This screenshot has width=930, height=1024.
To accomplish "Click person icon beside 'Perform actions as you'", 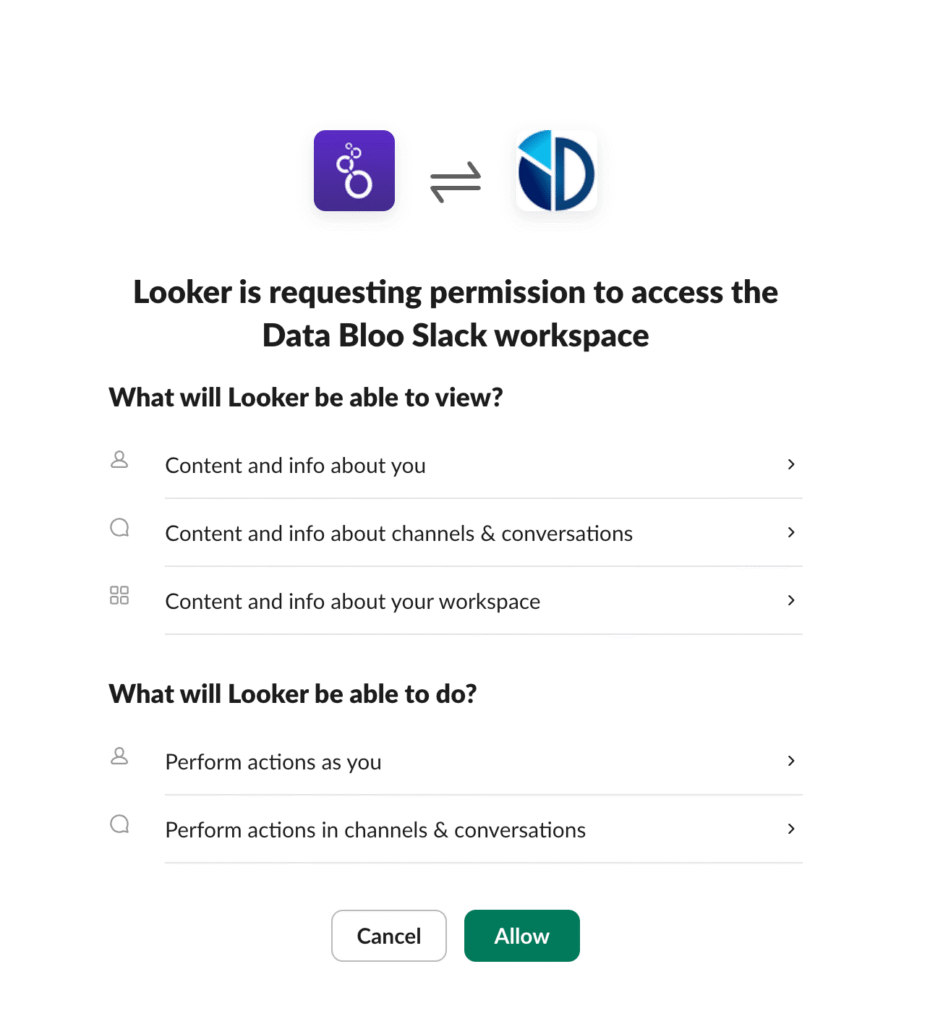I will 120,756.
